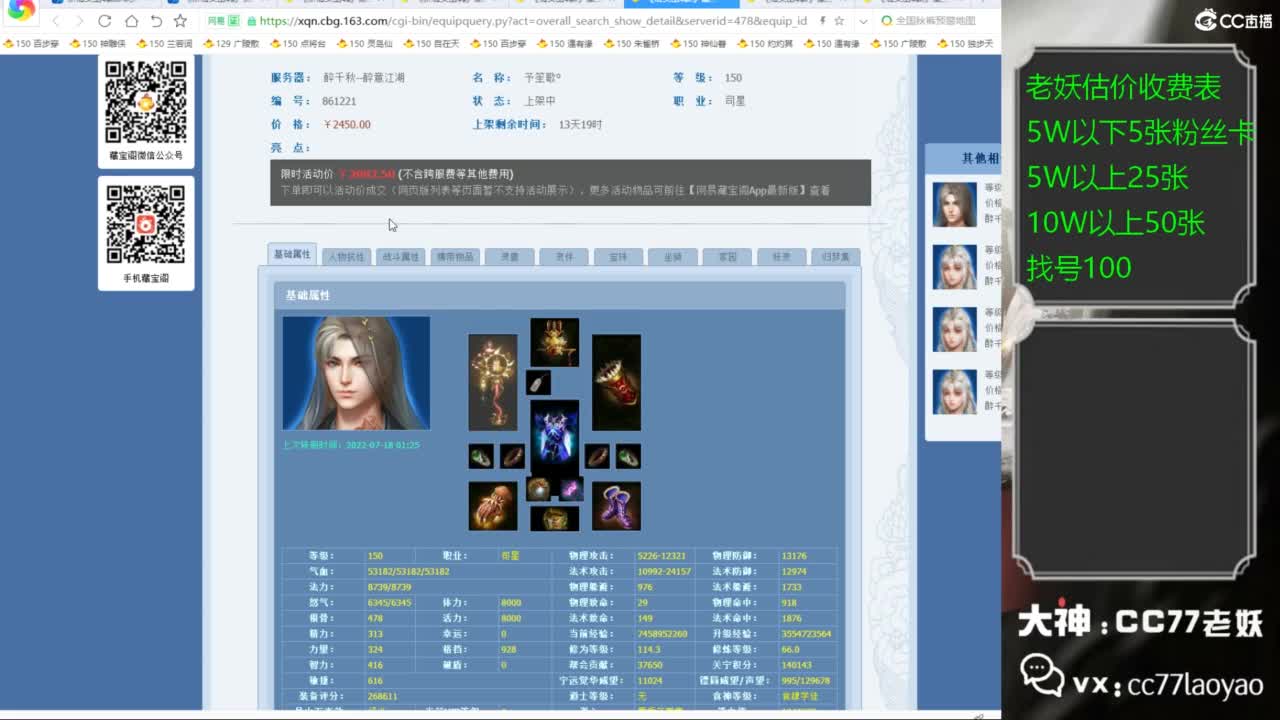Go back using the browser back arrow
1280x720 pixels.
[x=55, y=21]
